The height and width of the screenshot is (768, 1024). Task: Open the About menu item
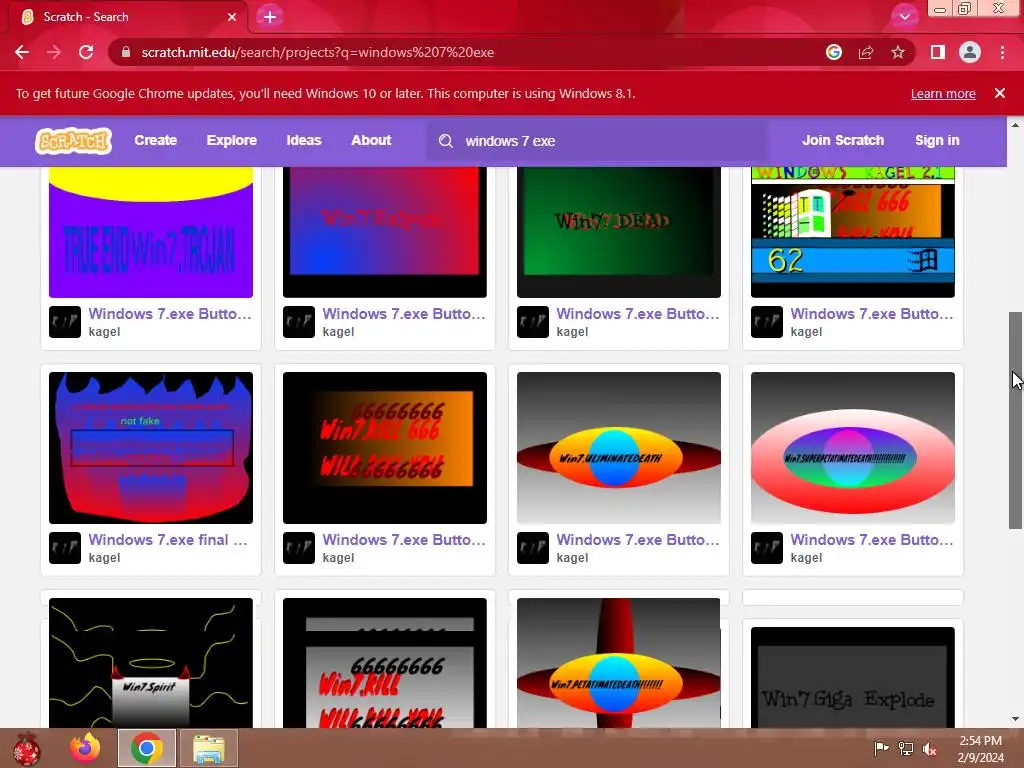tap(371, 140)
